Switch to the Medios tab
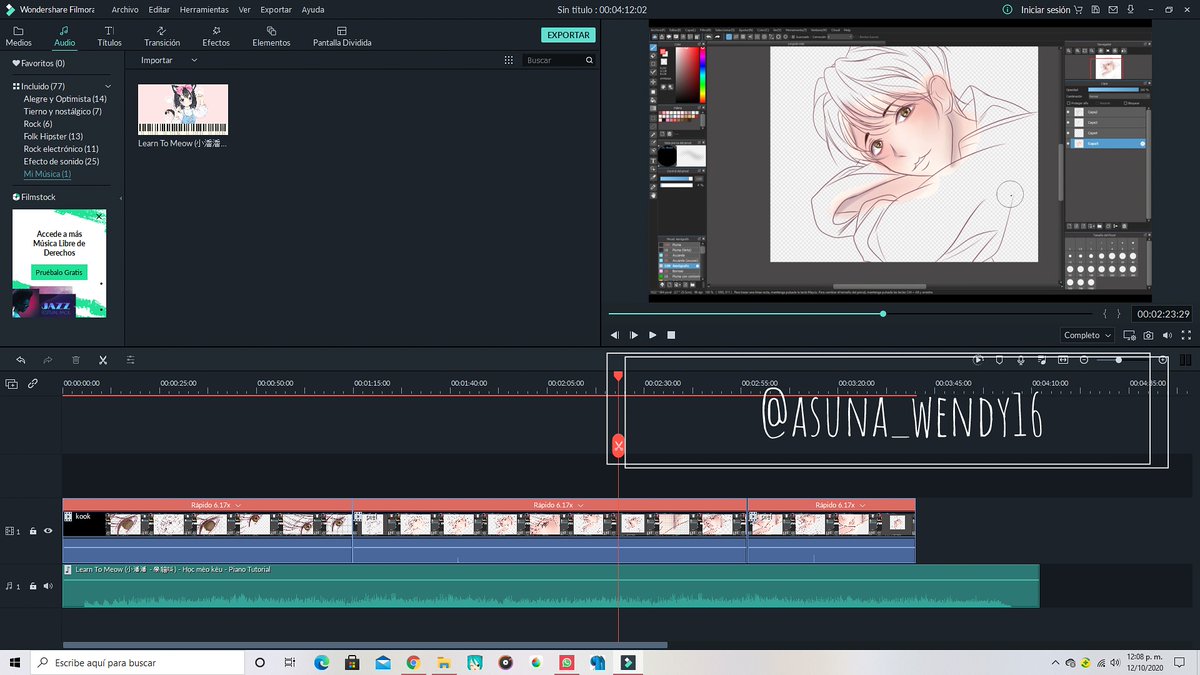1200x675 pixels. pos(18,37)
